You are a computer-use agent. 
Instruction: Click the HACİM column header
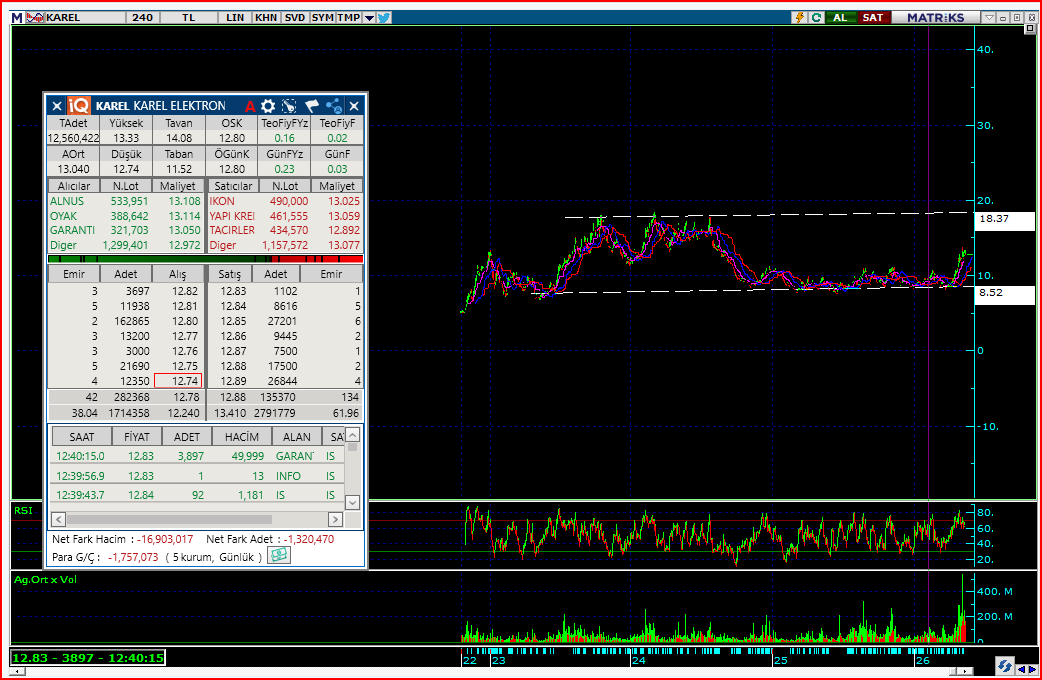point(241,437)
